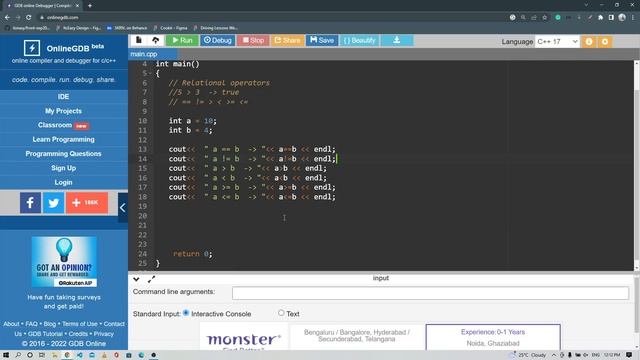Open Classroom in the sidebar
This screenshot has height=360, width=640.
click(x=63, y=125)
